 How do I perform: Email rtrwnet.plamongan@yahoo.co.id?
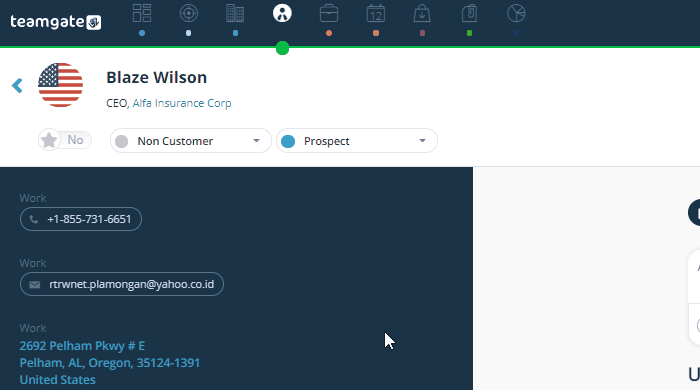(x=122, y=284)
